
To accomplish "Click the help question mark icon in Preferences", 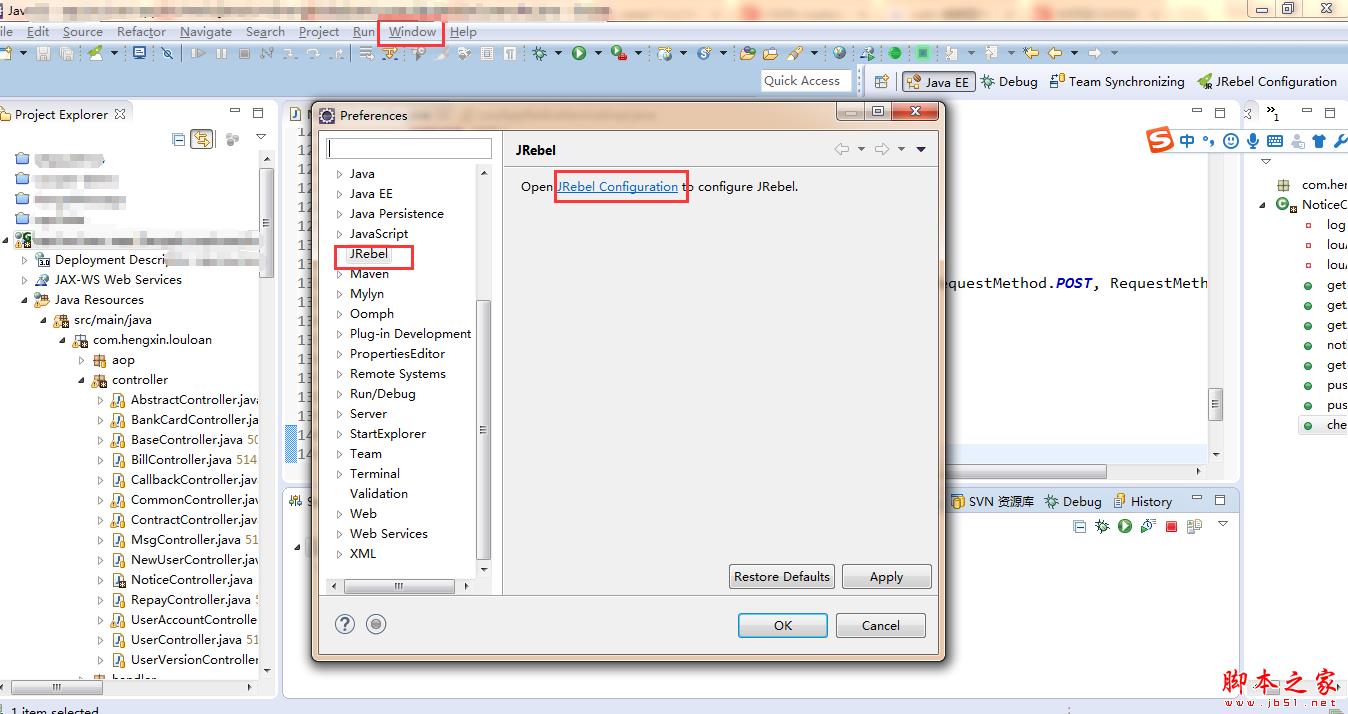I will click(x=345, y=624).
